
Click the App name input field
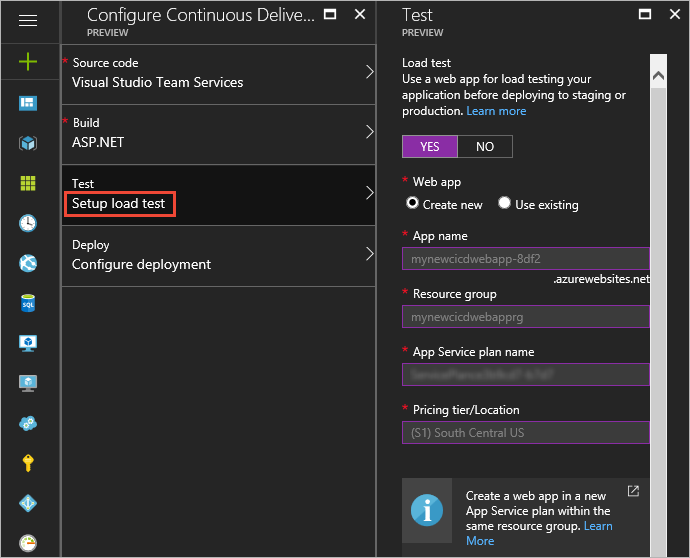tap(526, 259)
